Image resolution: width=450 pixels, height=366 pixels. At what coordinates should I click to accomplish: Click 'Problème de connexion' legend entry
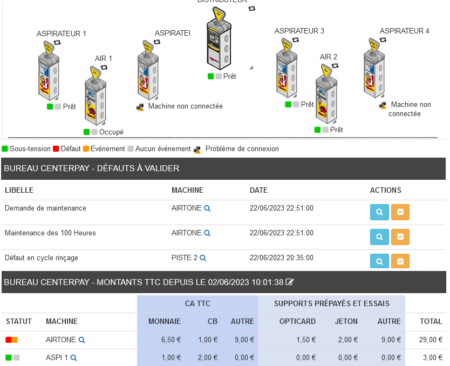236,149
